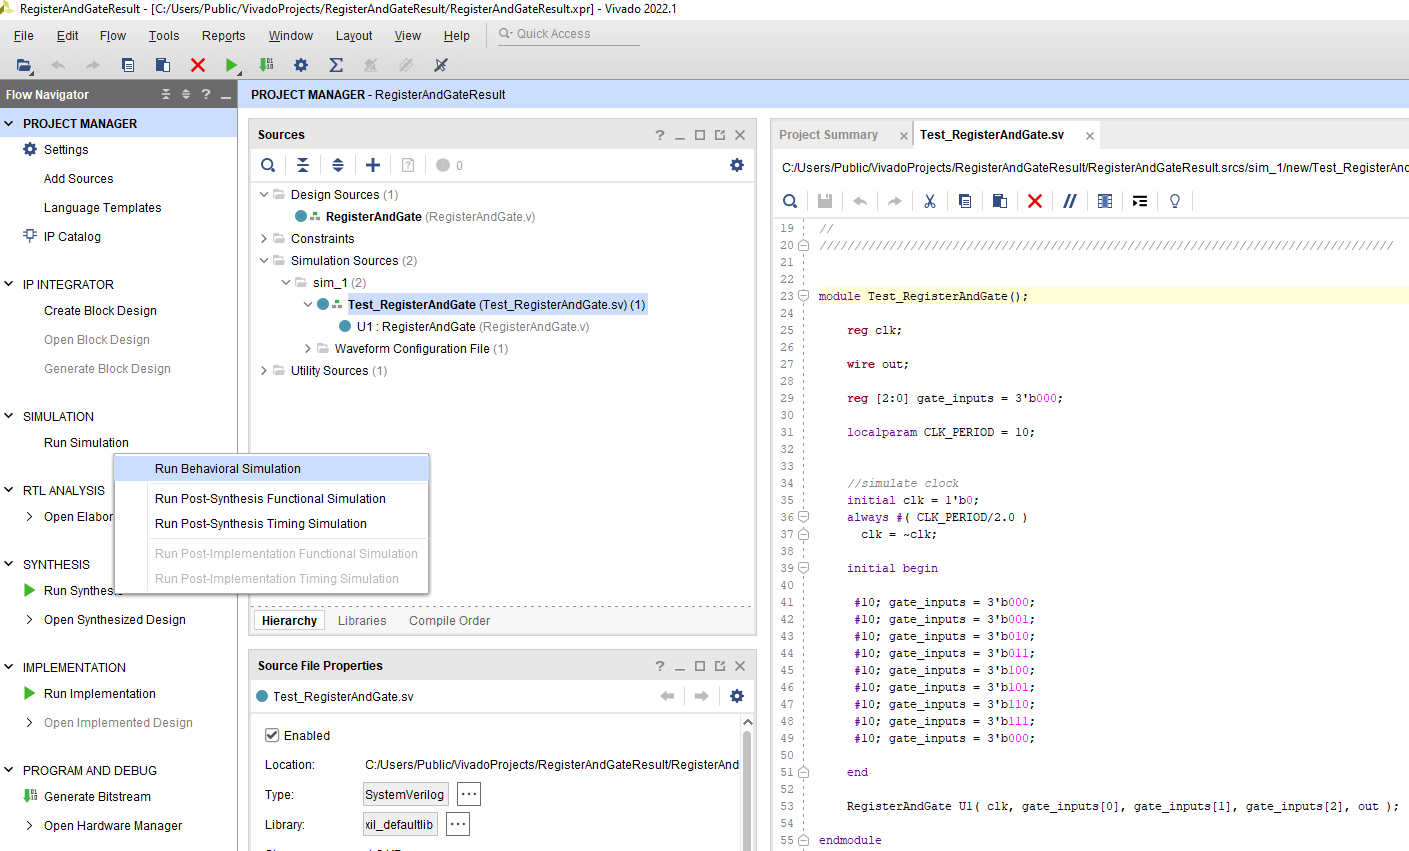1409x851 pixels.
Task: Click copy icon in the main toolbar
Action: [128, 65]
